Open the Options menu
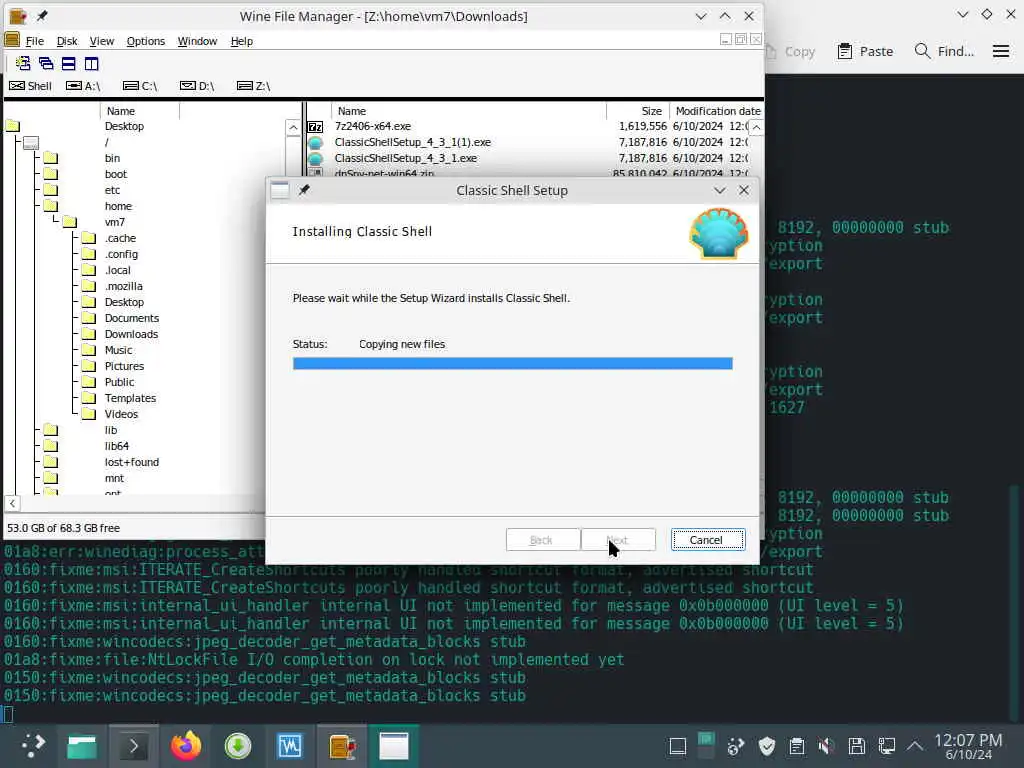 (146, 41)
